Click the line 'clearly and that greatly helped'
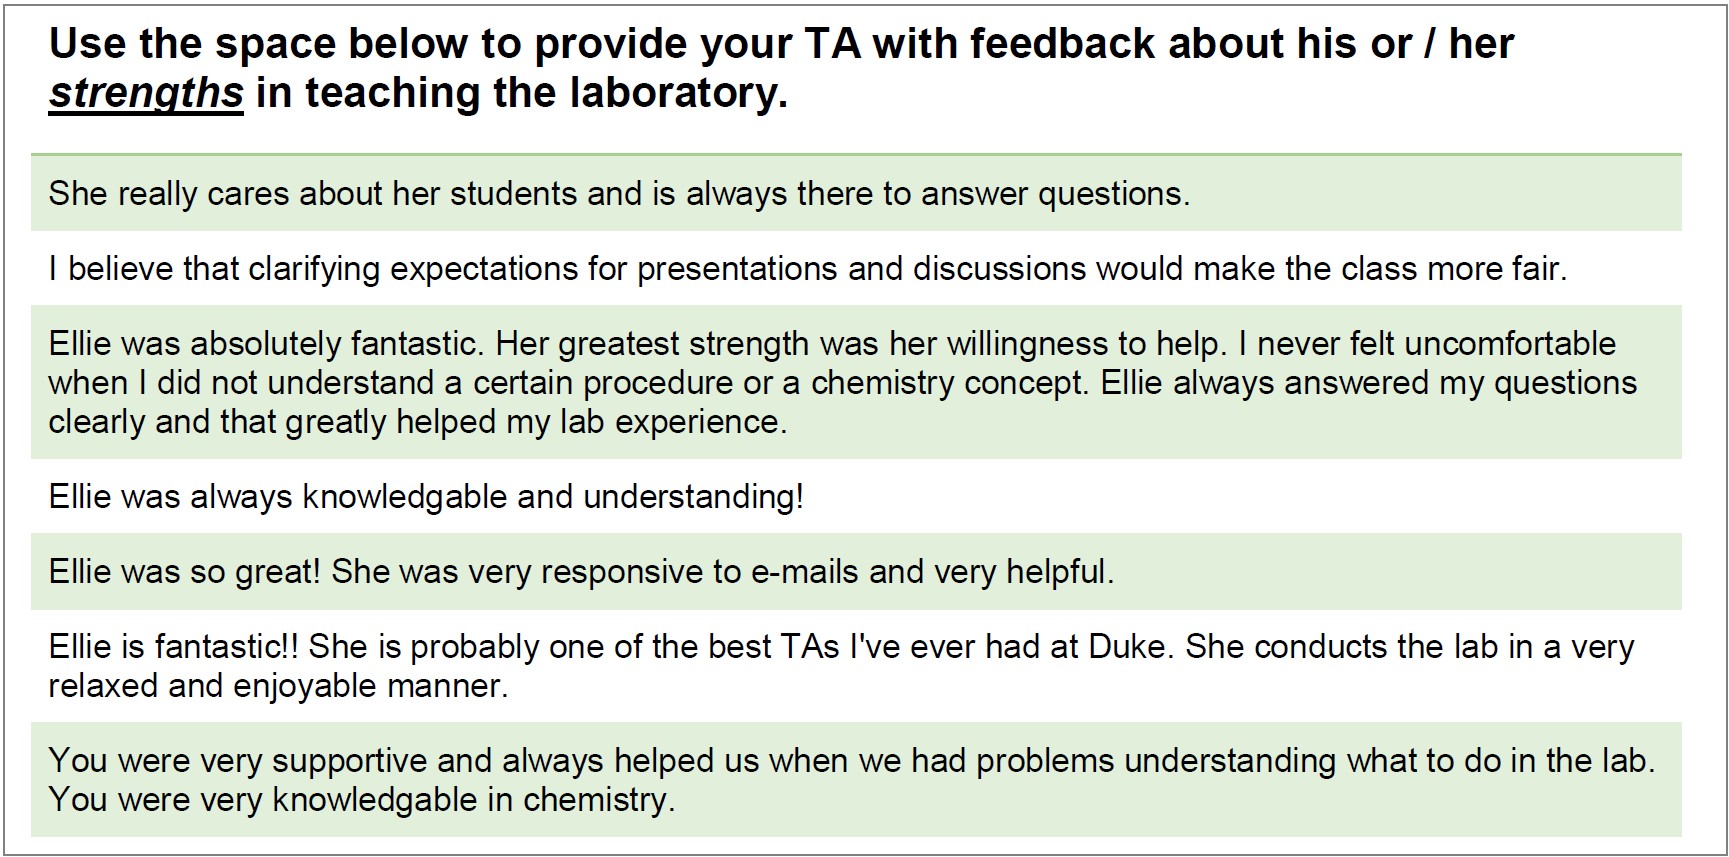Screen dimensions: 1729x857 [x=417, y=422]
